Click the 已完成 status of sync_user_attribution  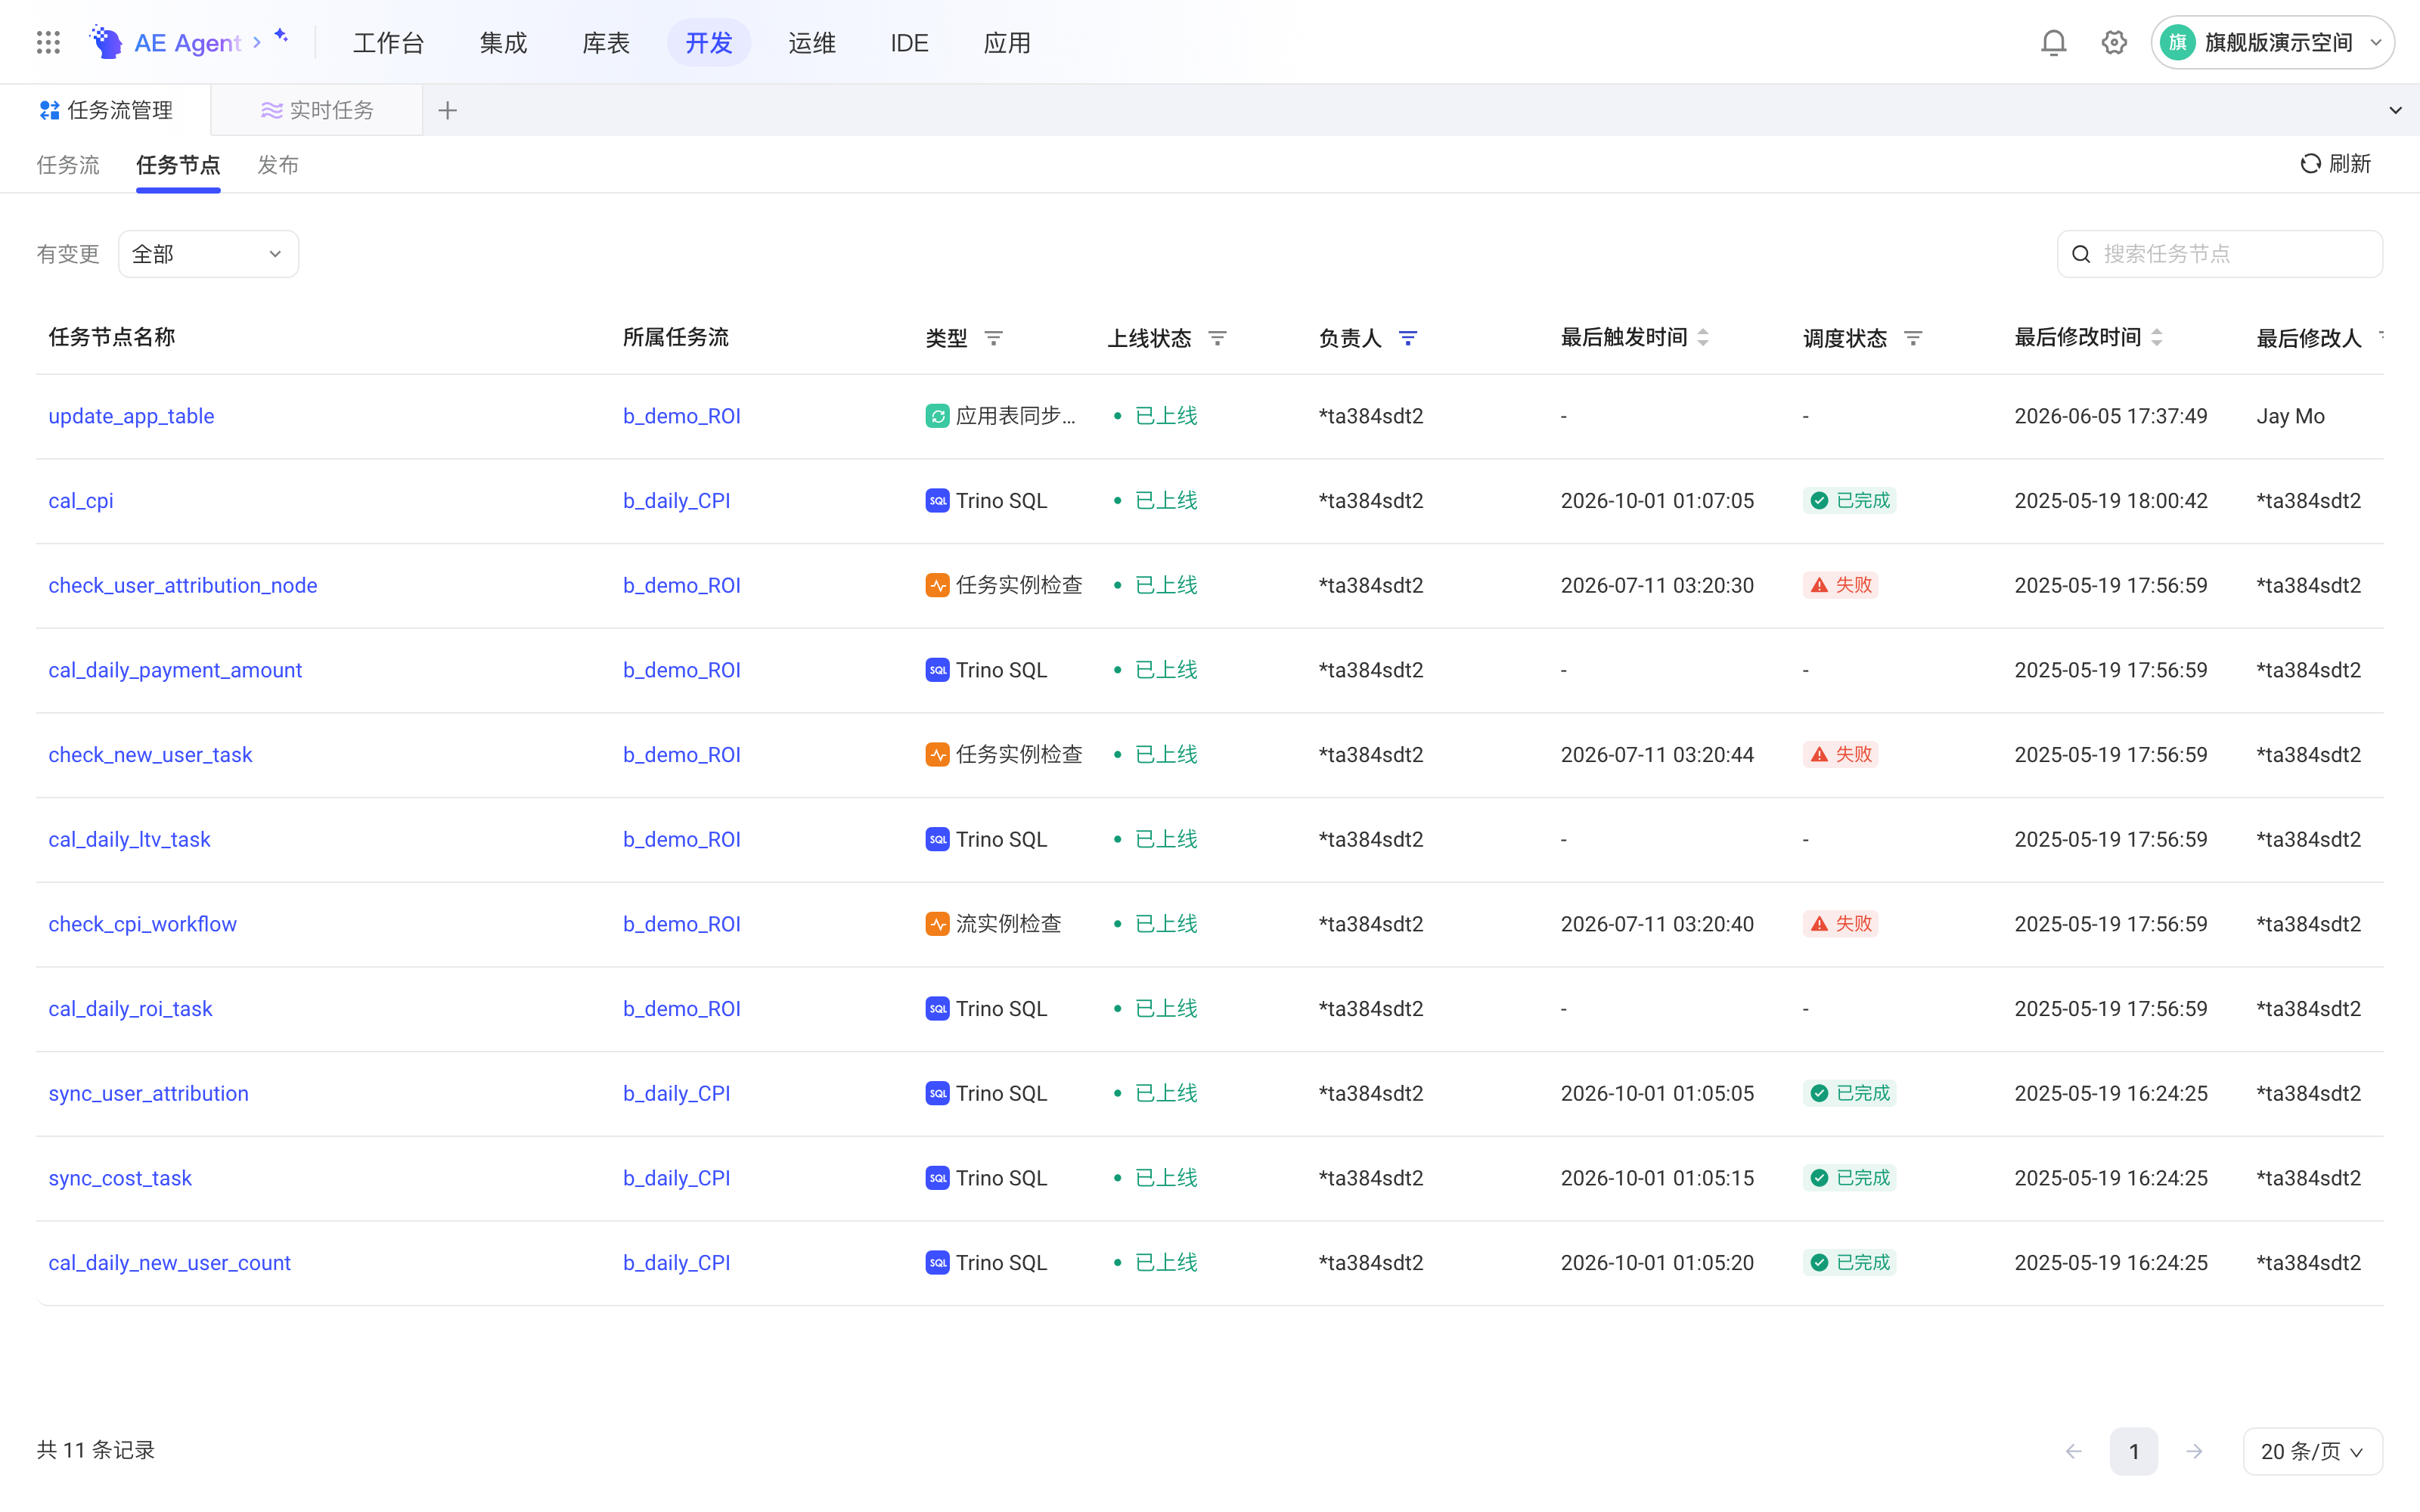(1850, 1093)
